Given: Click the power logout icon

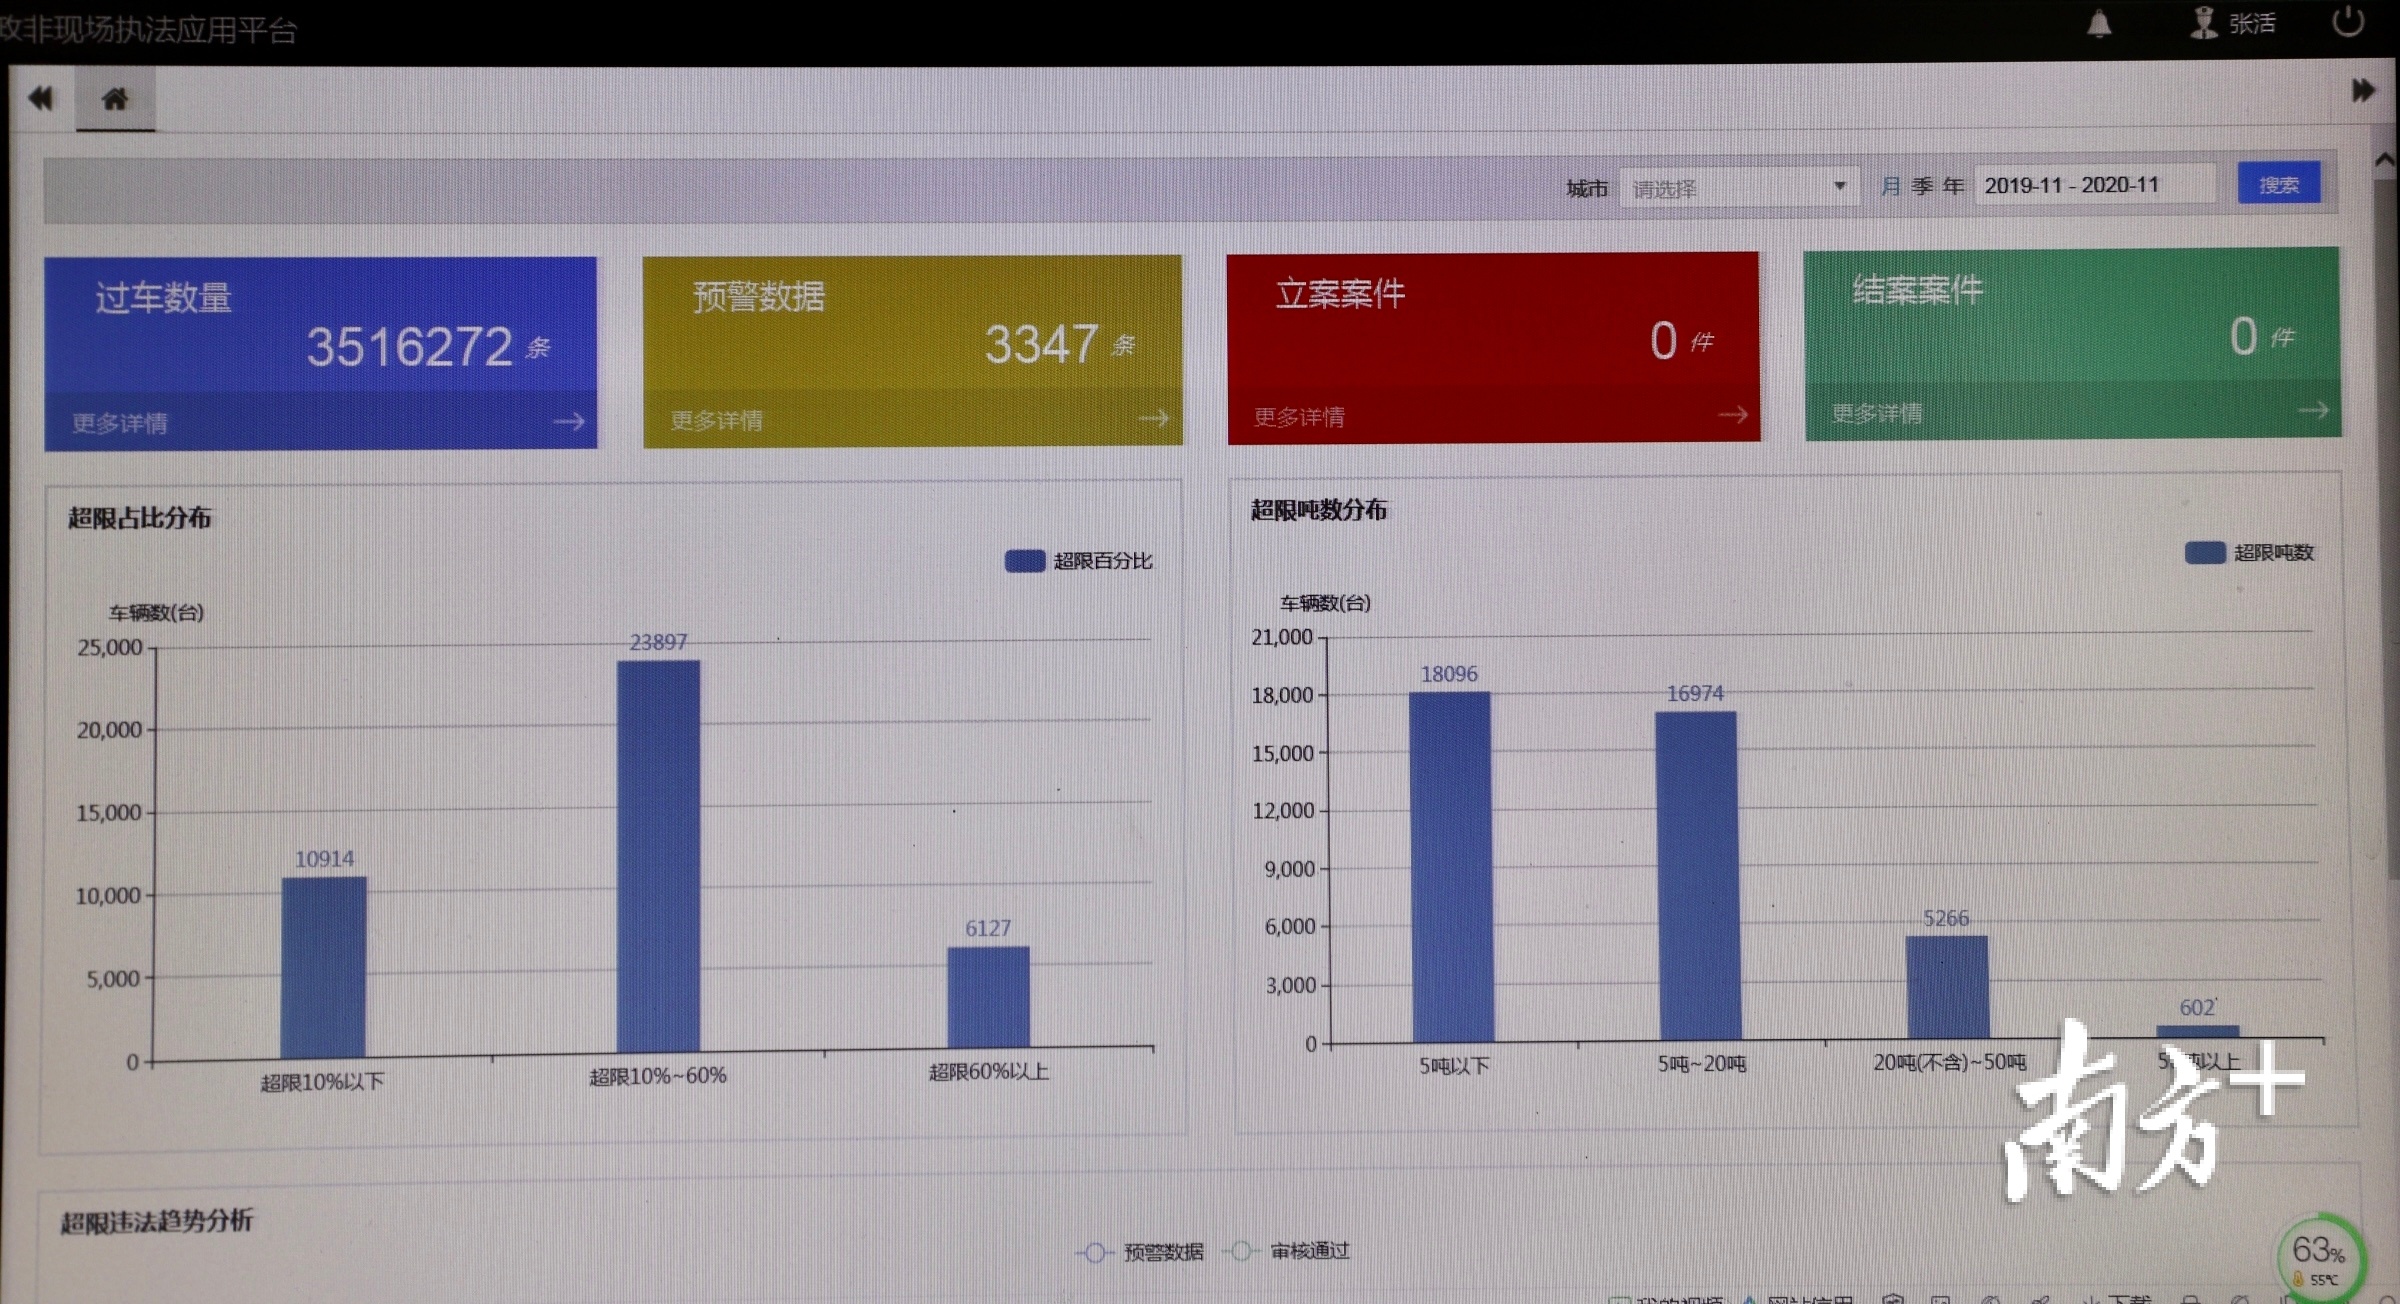Looking at the screenshot, I should [2347, 21].
